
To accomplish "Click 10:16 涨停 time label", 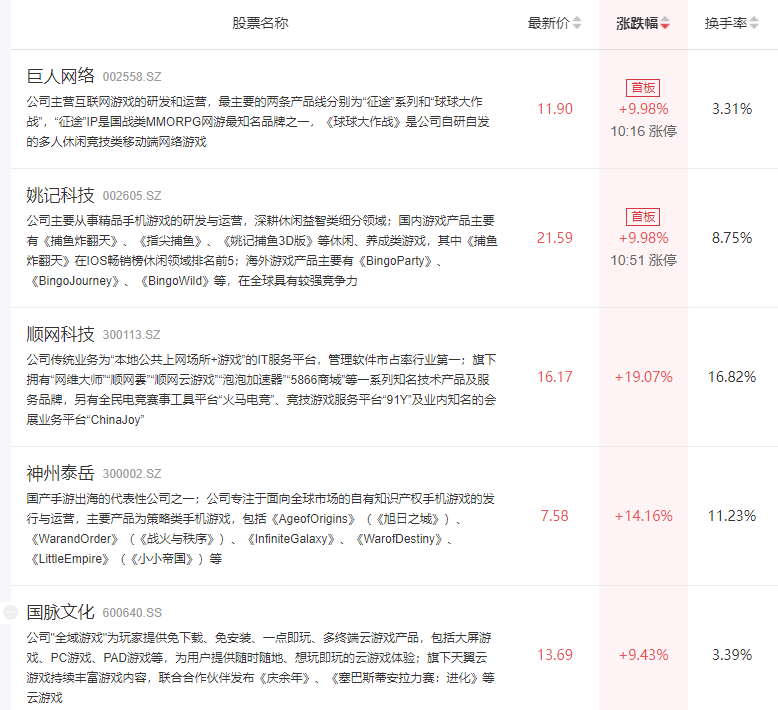I will click(644, 131).
